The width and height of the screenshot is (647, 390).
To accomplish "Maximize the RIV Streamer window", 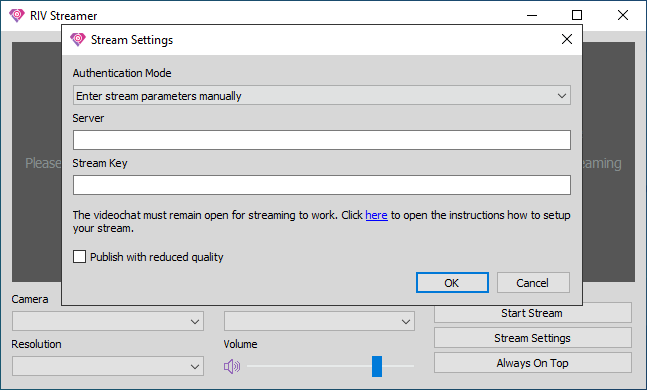I will [x=577, y=15].
